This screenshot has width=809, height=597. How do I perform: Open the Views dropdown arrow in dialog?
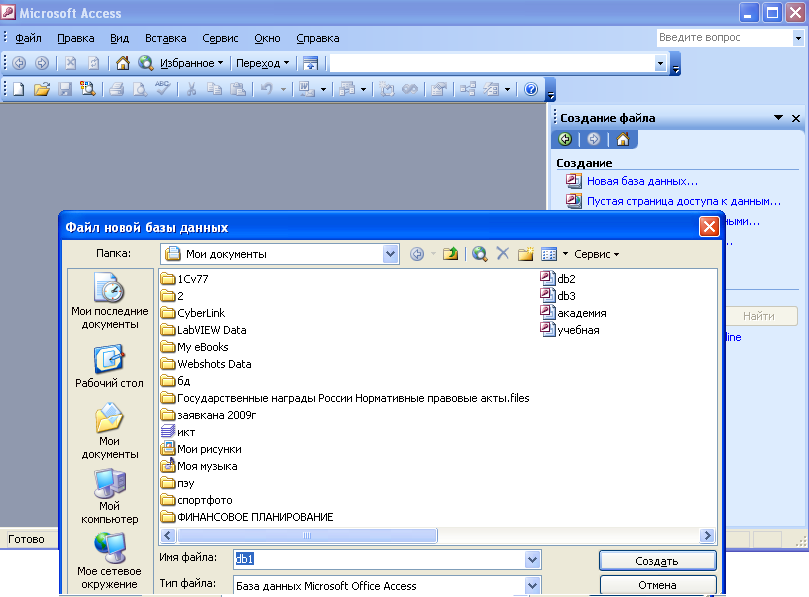[565, 254]
